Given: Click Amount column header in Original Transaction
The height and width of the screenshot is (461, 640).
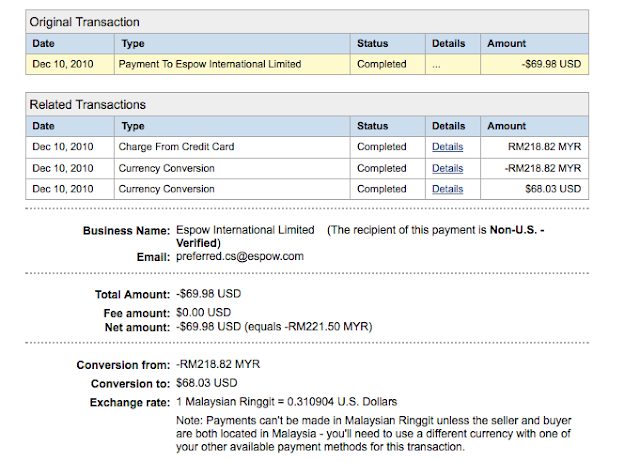Looking at the screenshot, I should (507, 43).
